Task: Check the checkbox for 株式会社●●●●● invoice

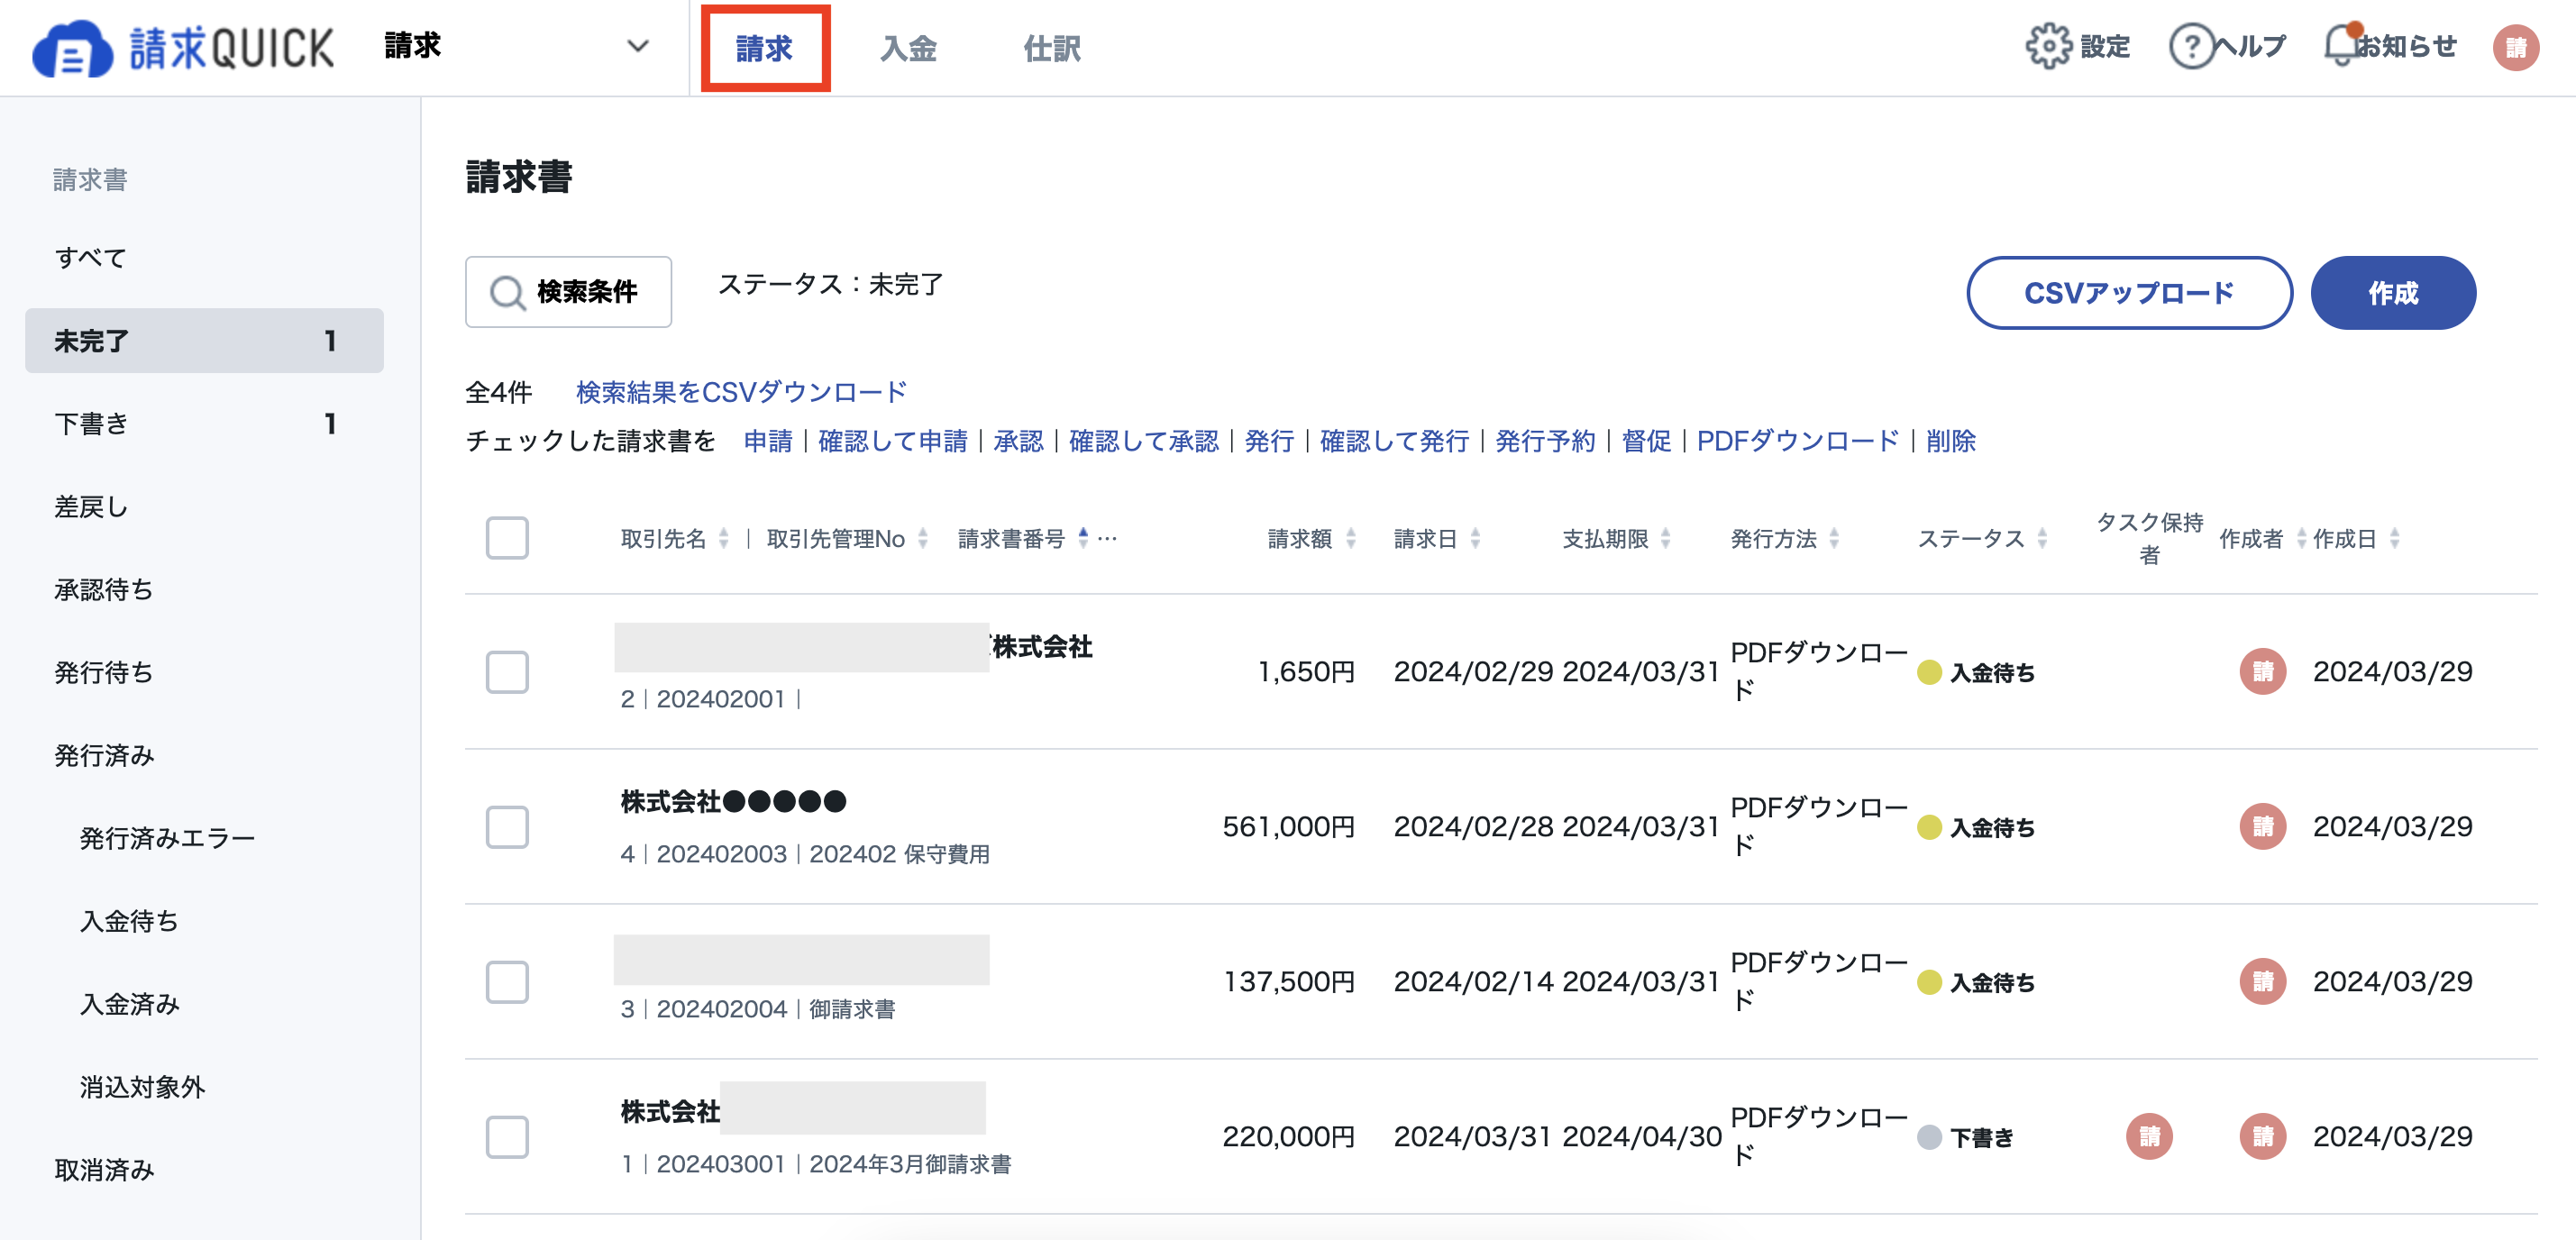Action: pos(506,827)
